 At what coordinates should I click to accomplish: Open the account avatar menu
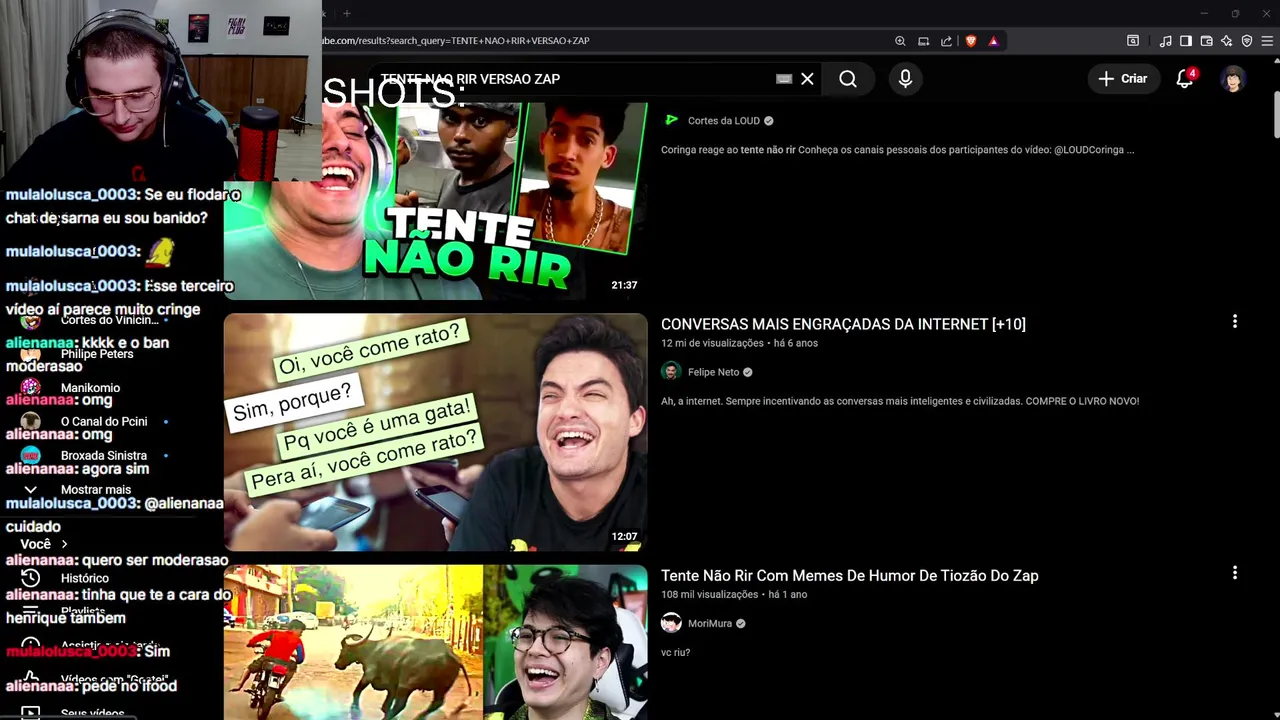coord(1233,79)
